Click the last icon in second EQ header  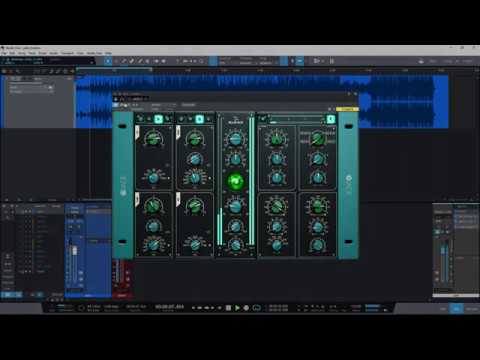(209, 118)
